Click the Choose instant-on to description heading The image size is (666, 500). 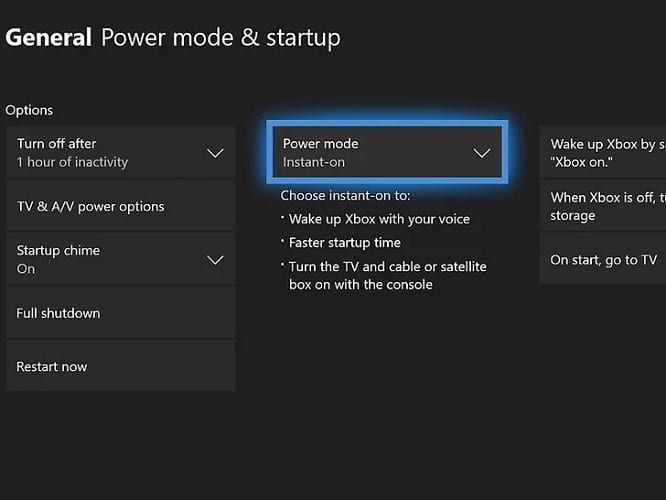click(x=345, y=195)
